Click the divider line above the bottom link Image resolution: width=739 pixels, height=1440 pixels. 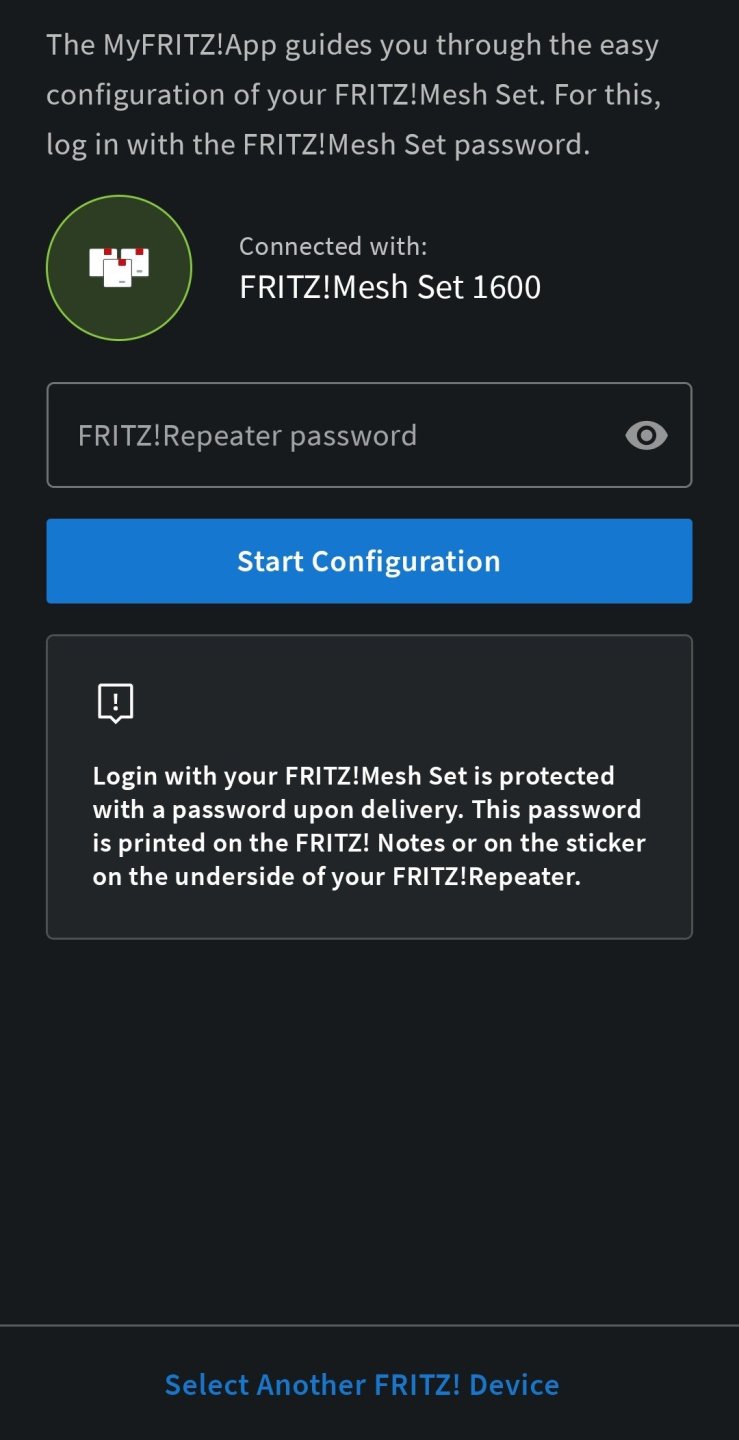(369, 1326)
